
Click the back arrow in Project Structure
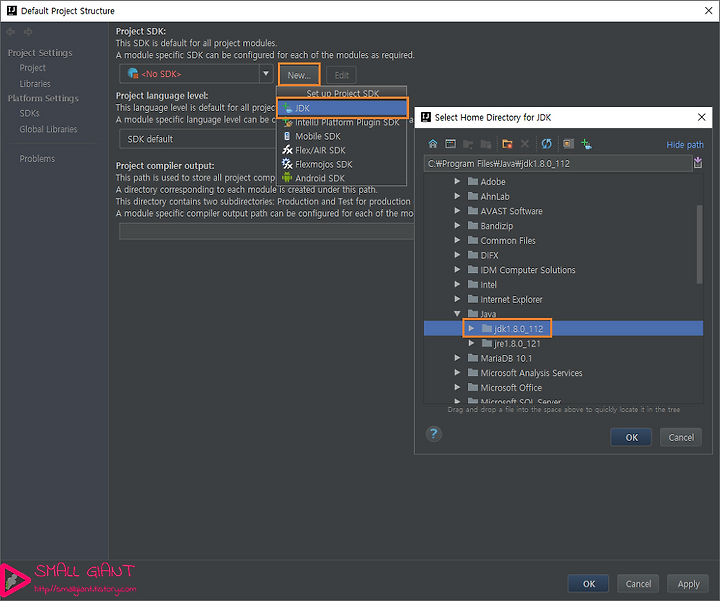[11, 32]
